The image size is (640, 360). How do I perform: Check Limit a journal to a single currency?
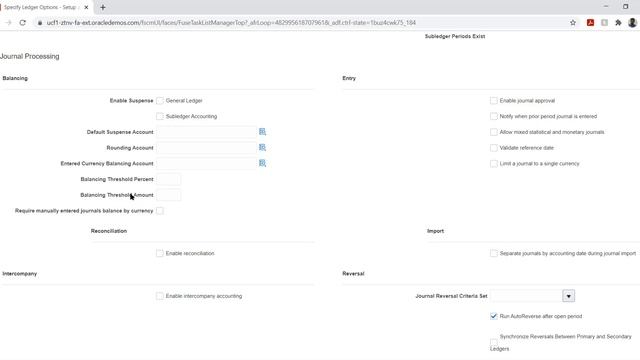coord(494,163)
